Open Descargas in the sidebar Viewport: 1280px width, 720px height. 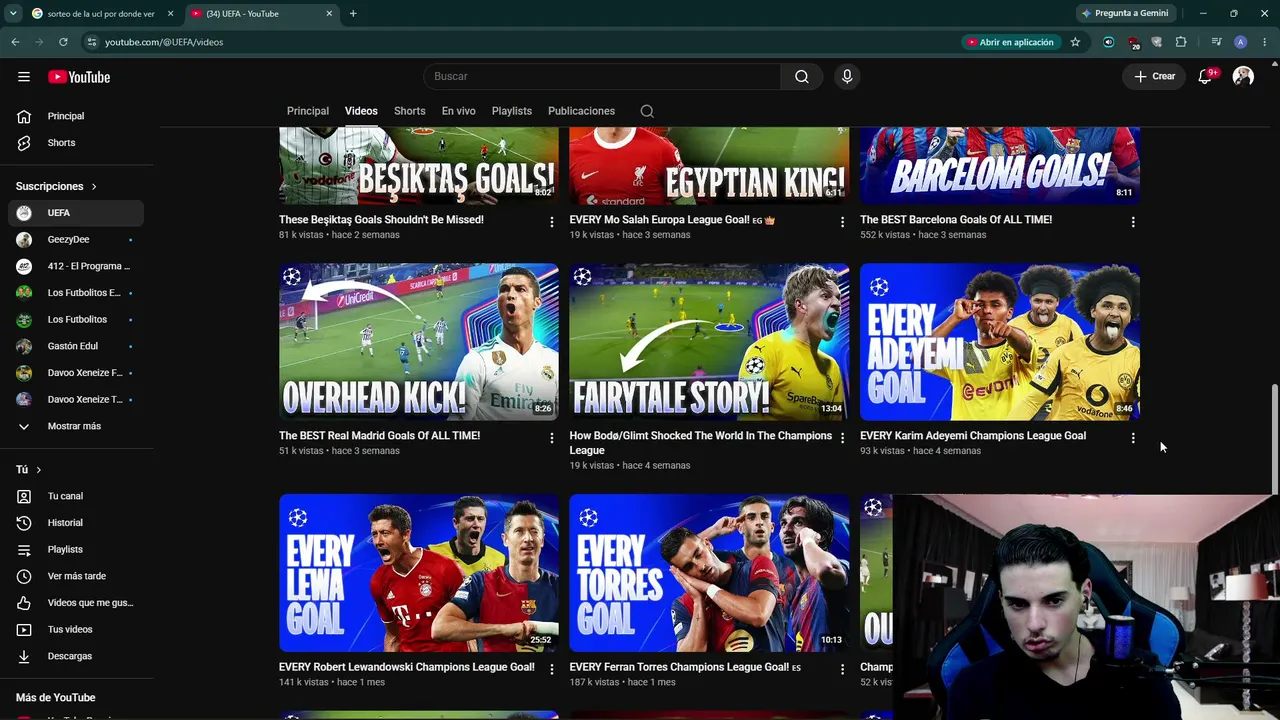[76, 656]
